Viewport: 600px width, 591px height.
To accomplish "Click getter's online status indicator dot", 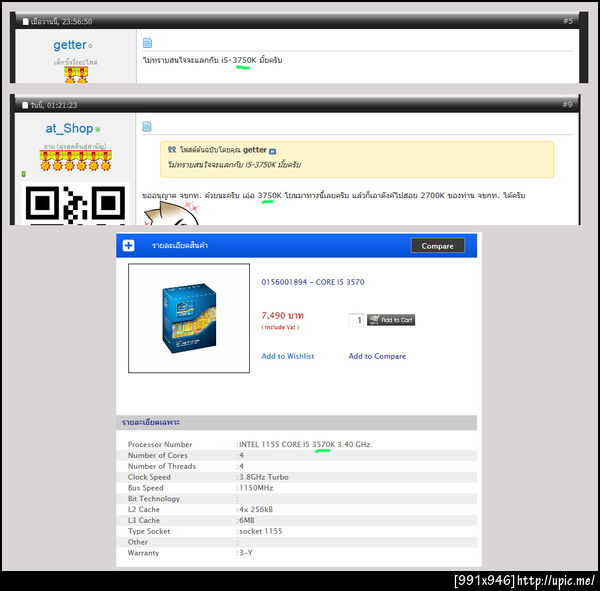I will click(90, 46).
